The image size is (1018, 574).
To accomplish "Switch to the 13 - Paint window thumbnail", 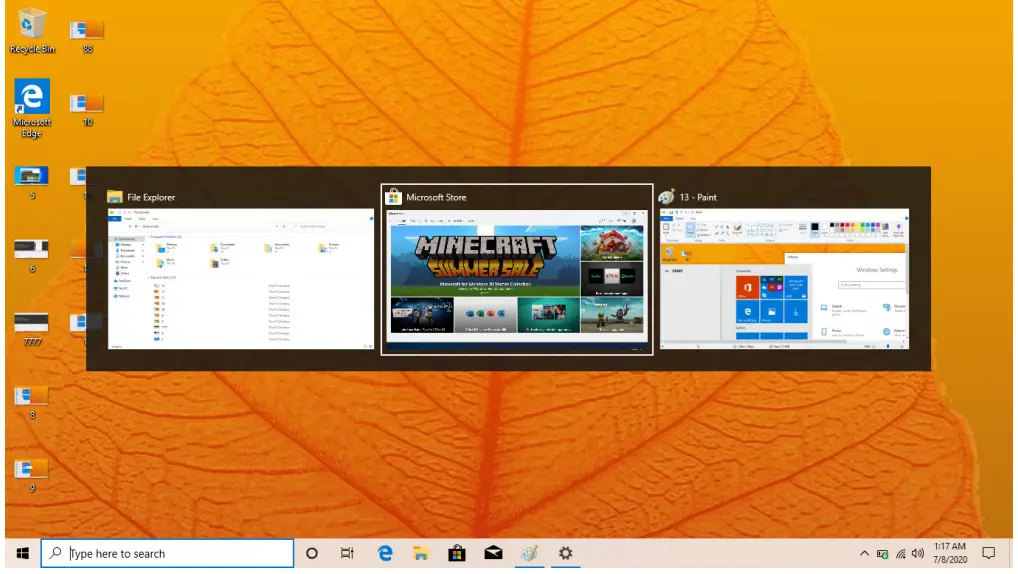I will point(784,279).
